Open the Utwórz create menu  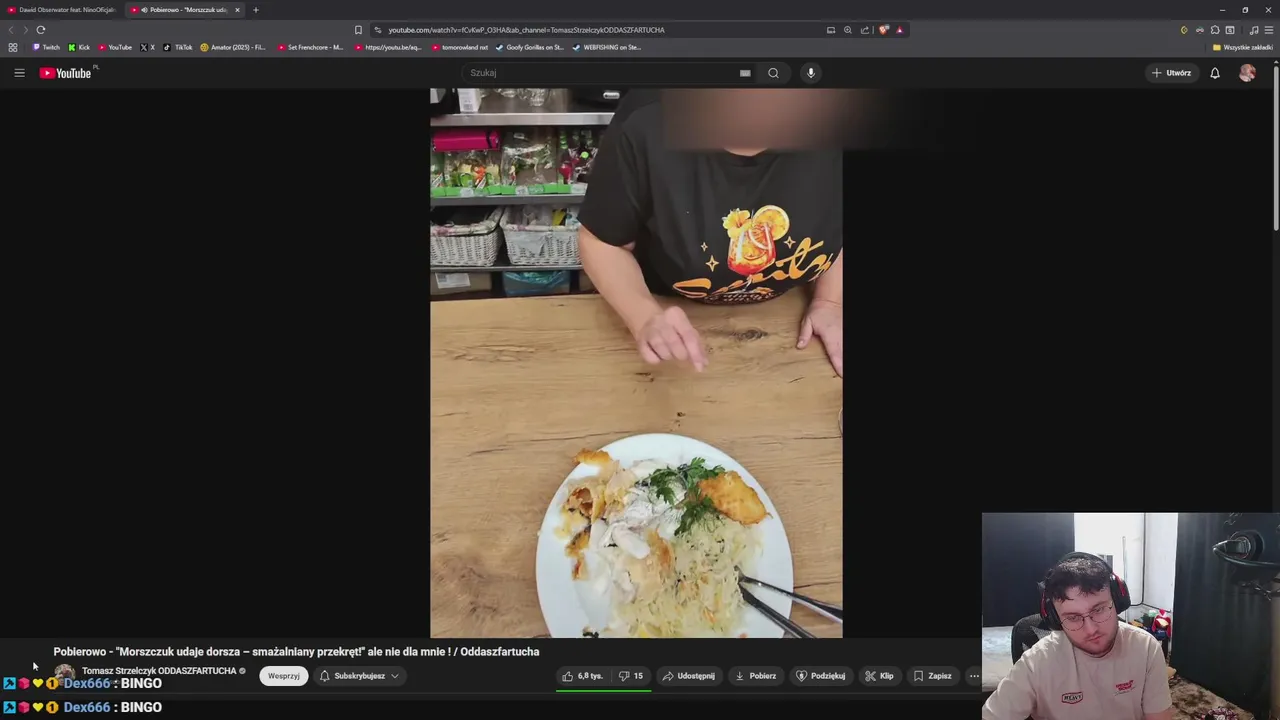click(1171, 73)
